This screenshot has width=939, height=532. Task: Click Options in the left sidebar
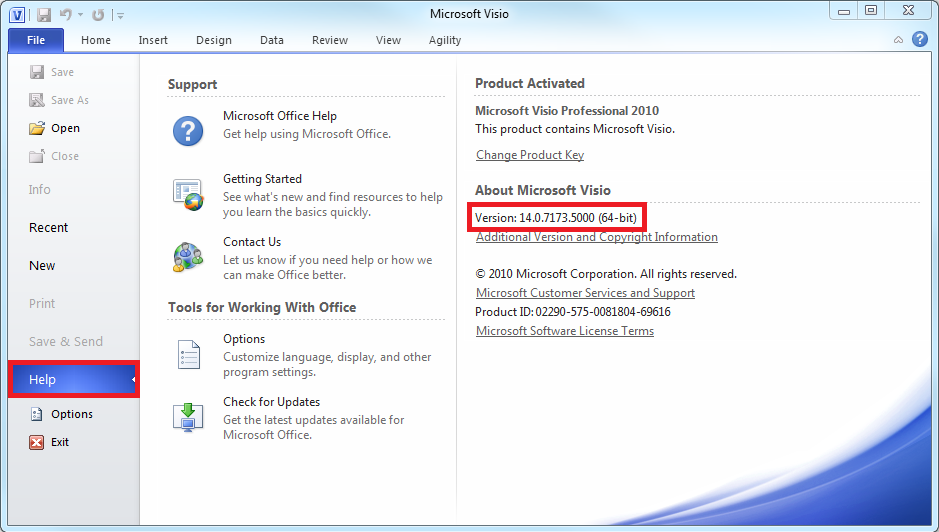[x=72, y=414]
